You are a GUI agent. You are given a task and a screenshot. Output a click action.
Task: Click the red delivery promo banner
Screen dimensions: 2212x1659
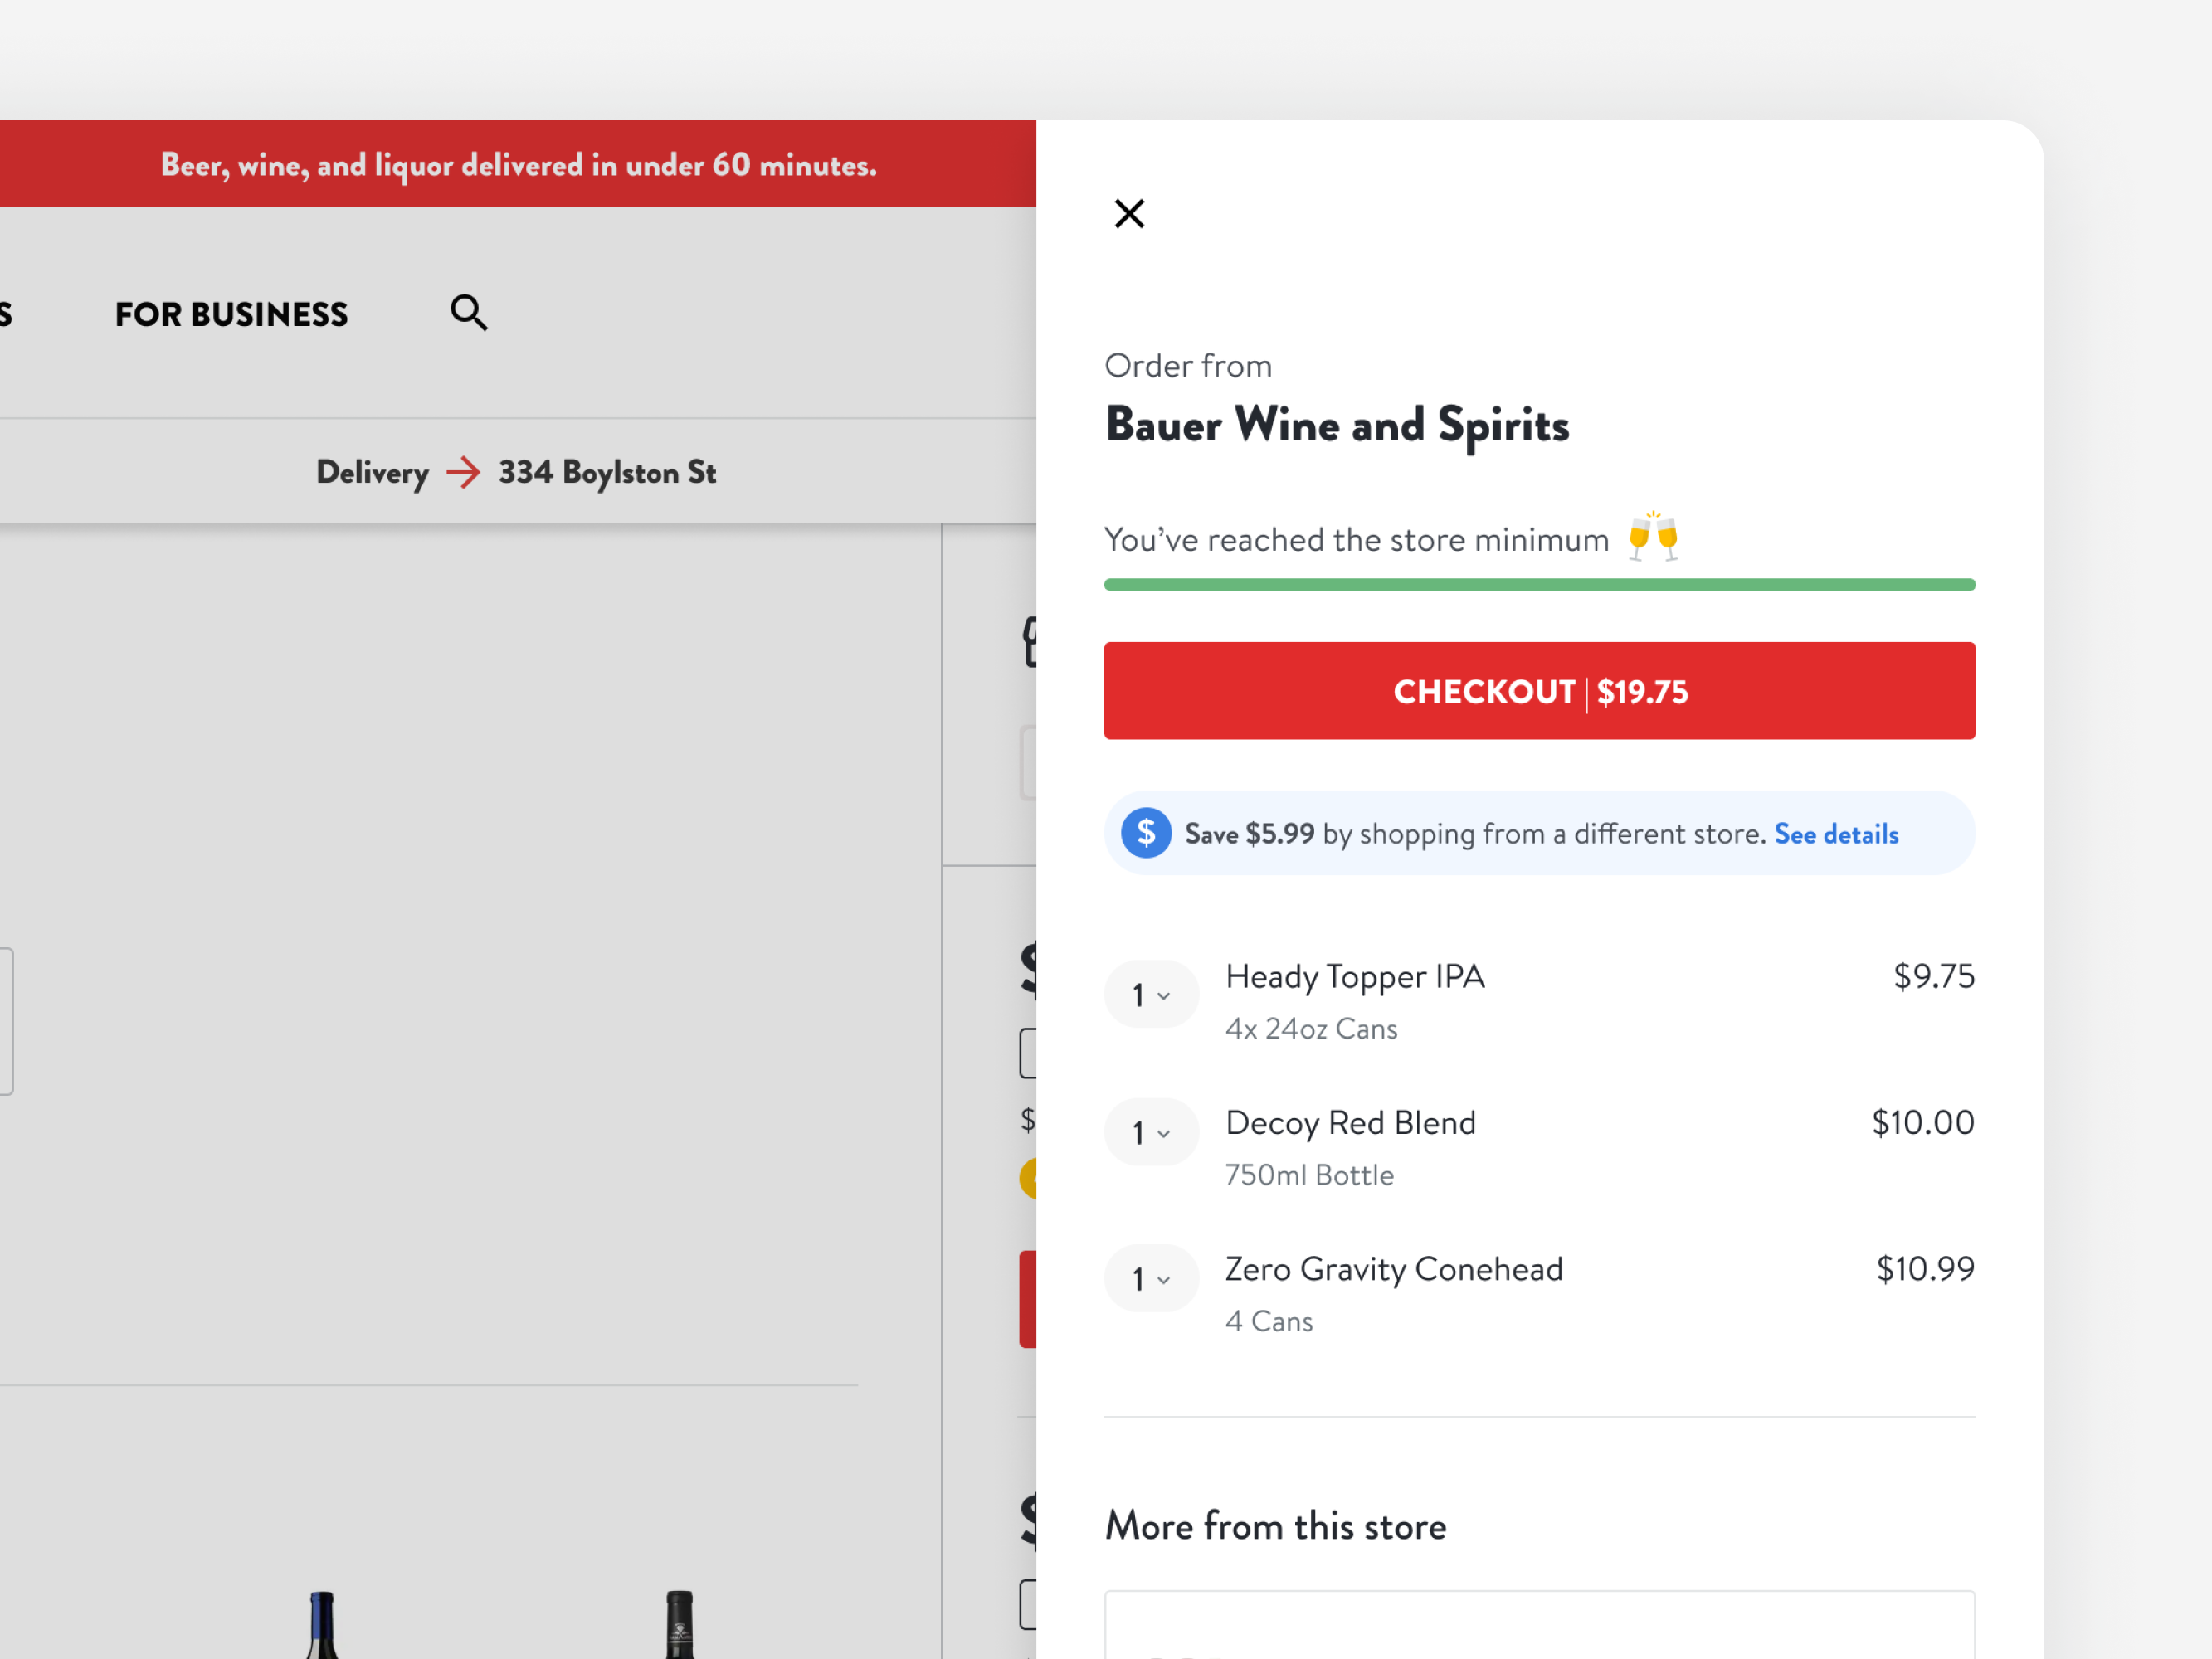pyautogui.click(x=518, y=164)
